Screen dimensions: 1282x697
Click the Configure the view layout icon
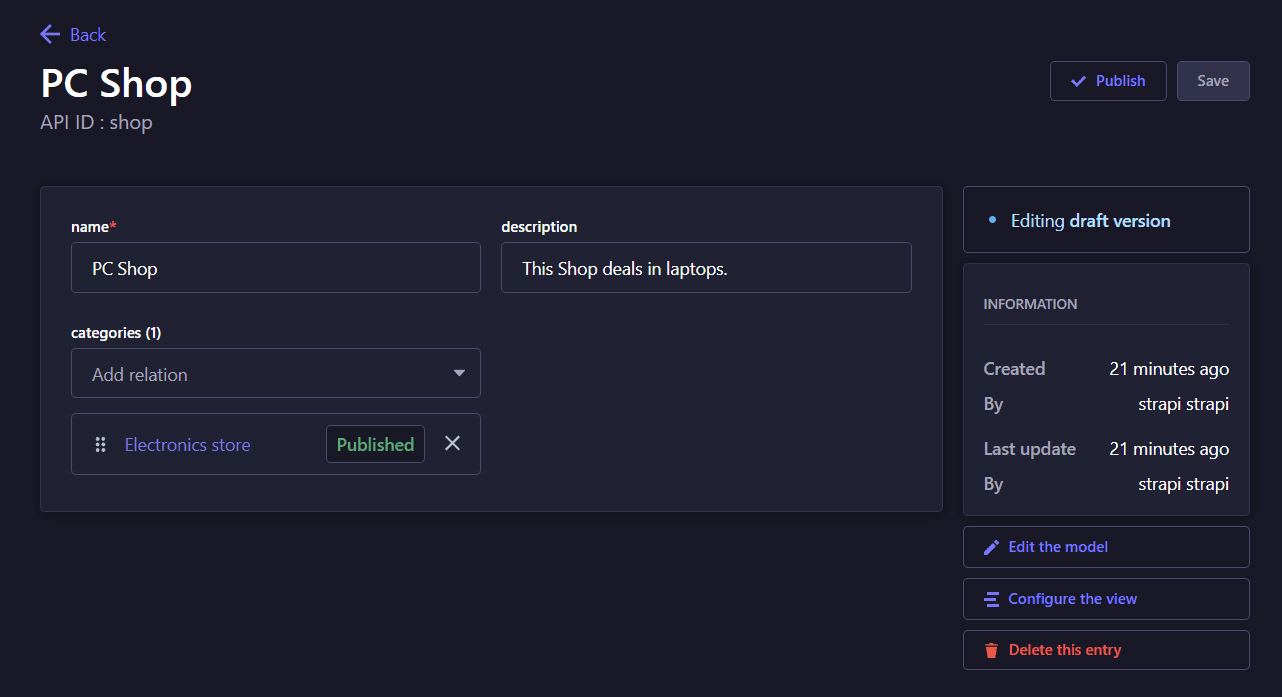click(x=991, y=599)
